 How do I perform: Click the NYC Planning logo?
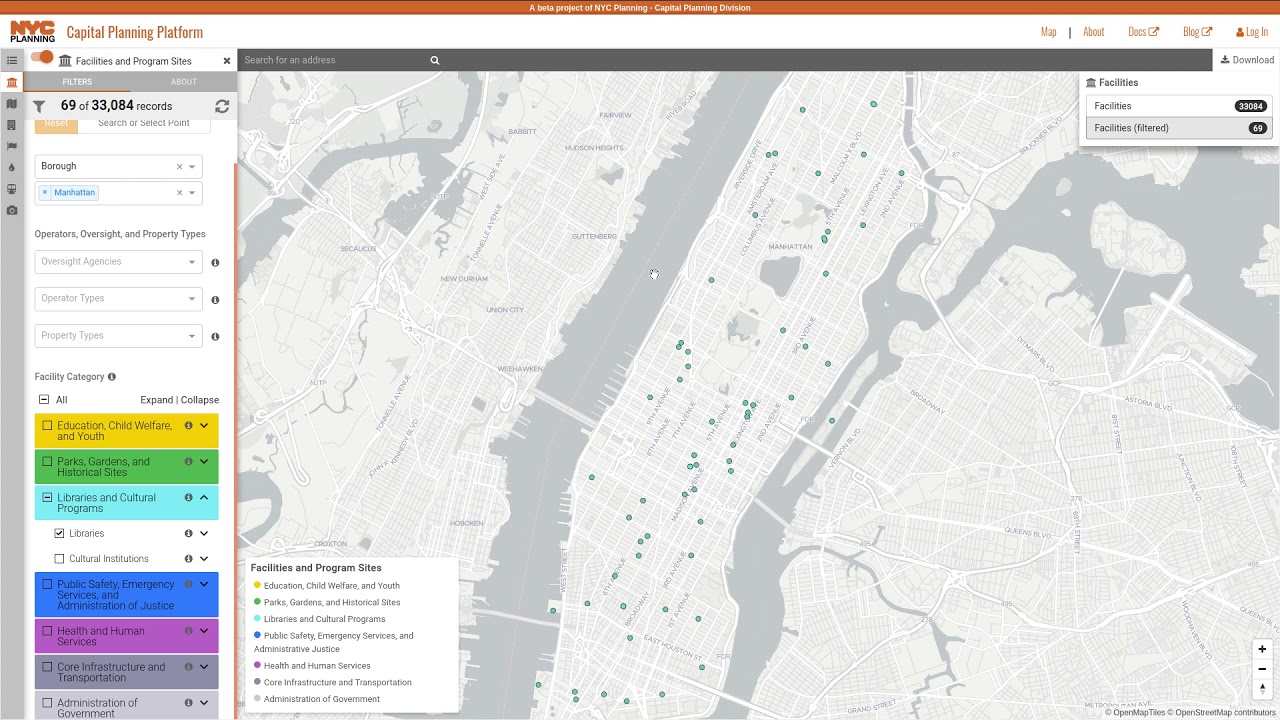tap(32, 32)
